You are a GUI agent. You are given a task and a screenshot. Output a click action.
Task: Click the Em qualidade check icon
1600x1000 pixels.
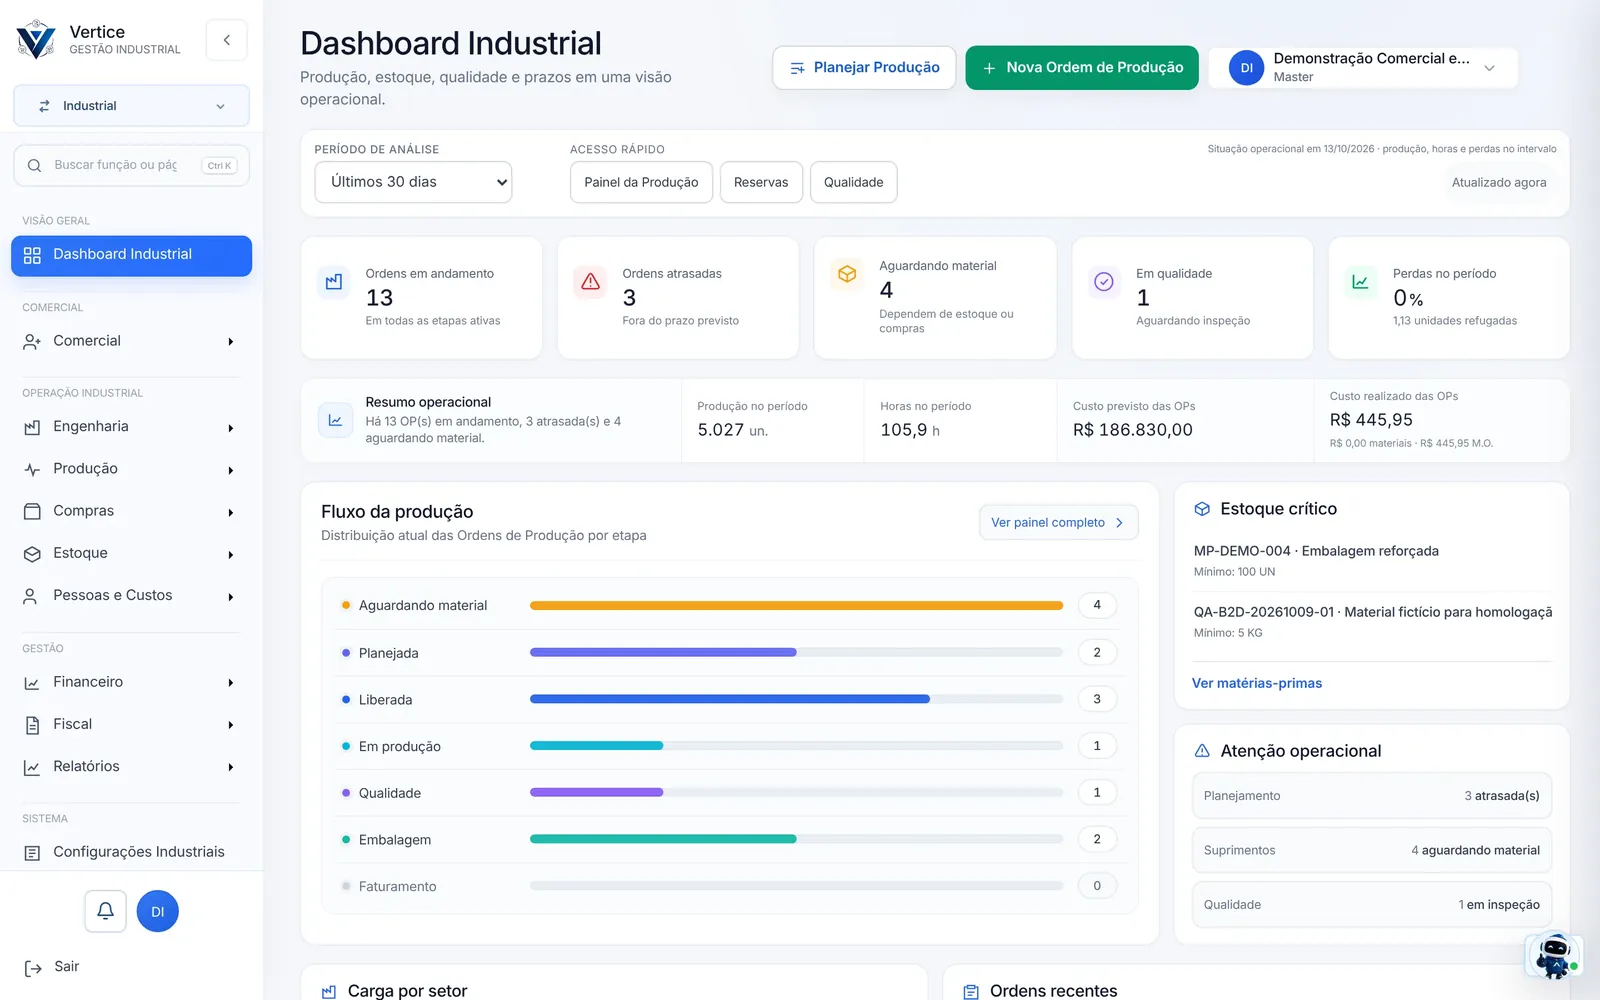1104,282
